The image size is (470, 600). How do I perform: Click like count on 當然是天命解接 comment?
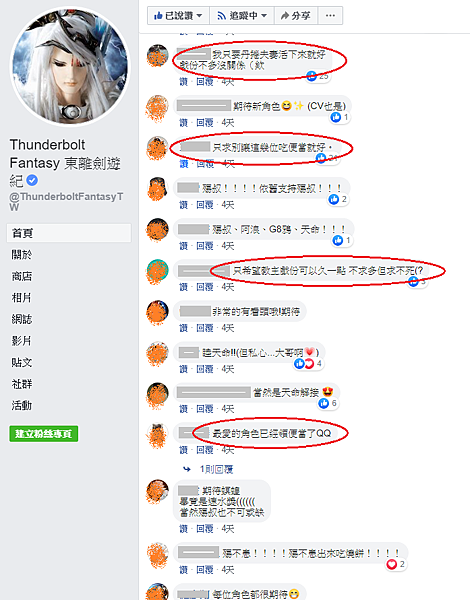click(334, 403)
